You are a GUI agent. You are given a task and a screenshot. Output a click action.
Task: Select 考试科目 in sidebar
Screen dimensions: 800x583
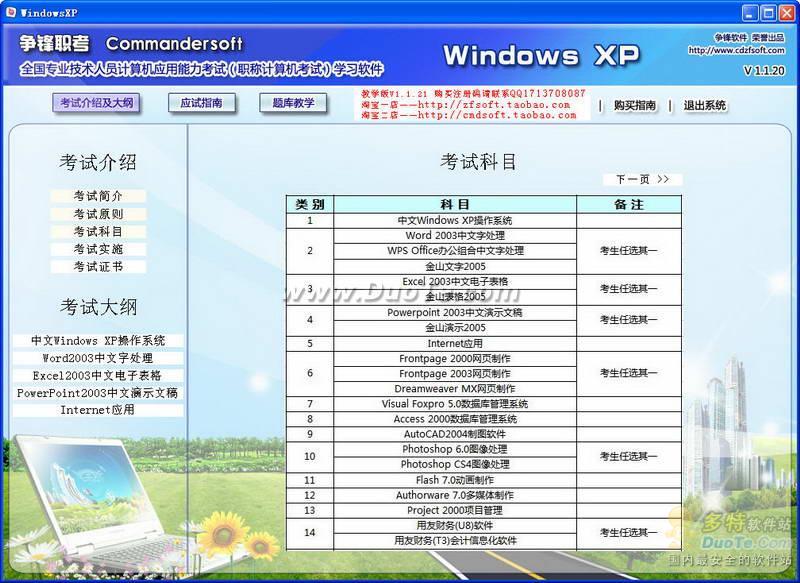pyautogui.click(x=98, y=232)
